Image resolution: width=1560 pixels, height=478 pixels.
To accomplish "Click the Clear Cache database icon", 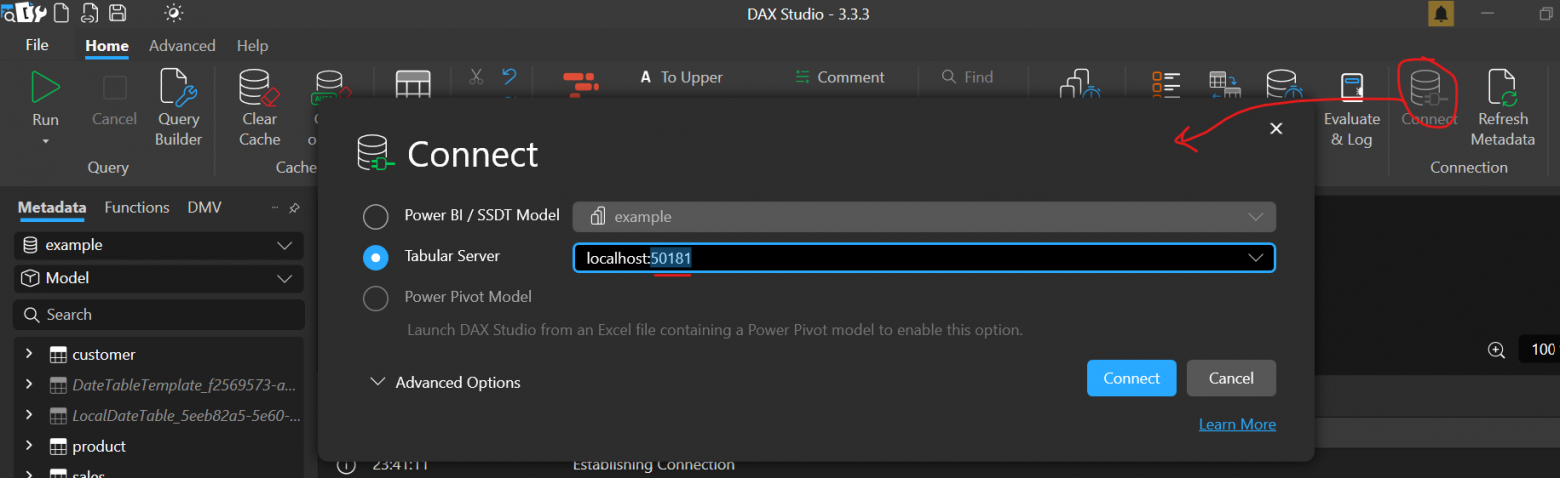I will tap(259, 90).
